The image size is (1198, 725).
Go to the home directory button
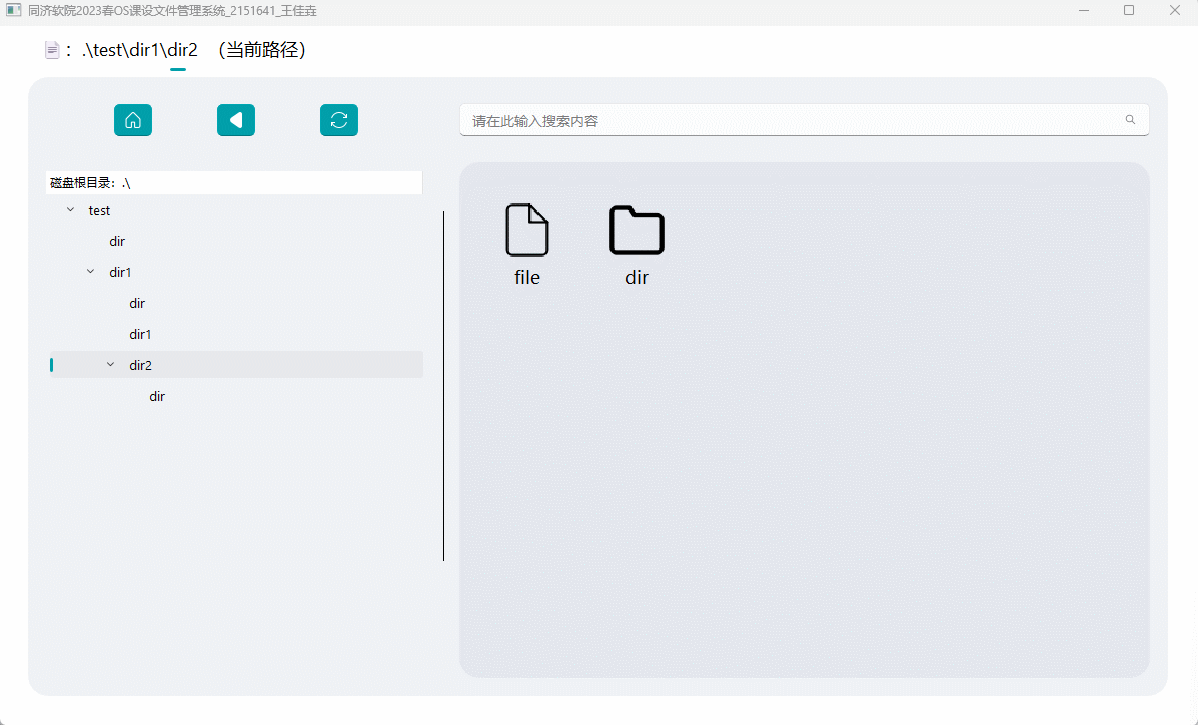133,120
